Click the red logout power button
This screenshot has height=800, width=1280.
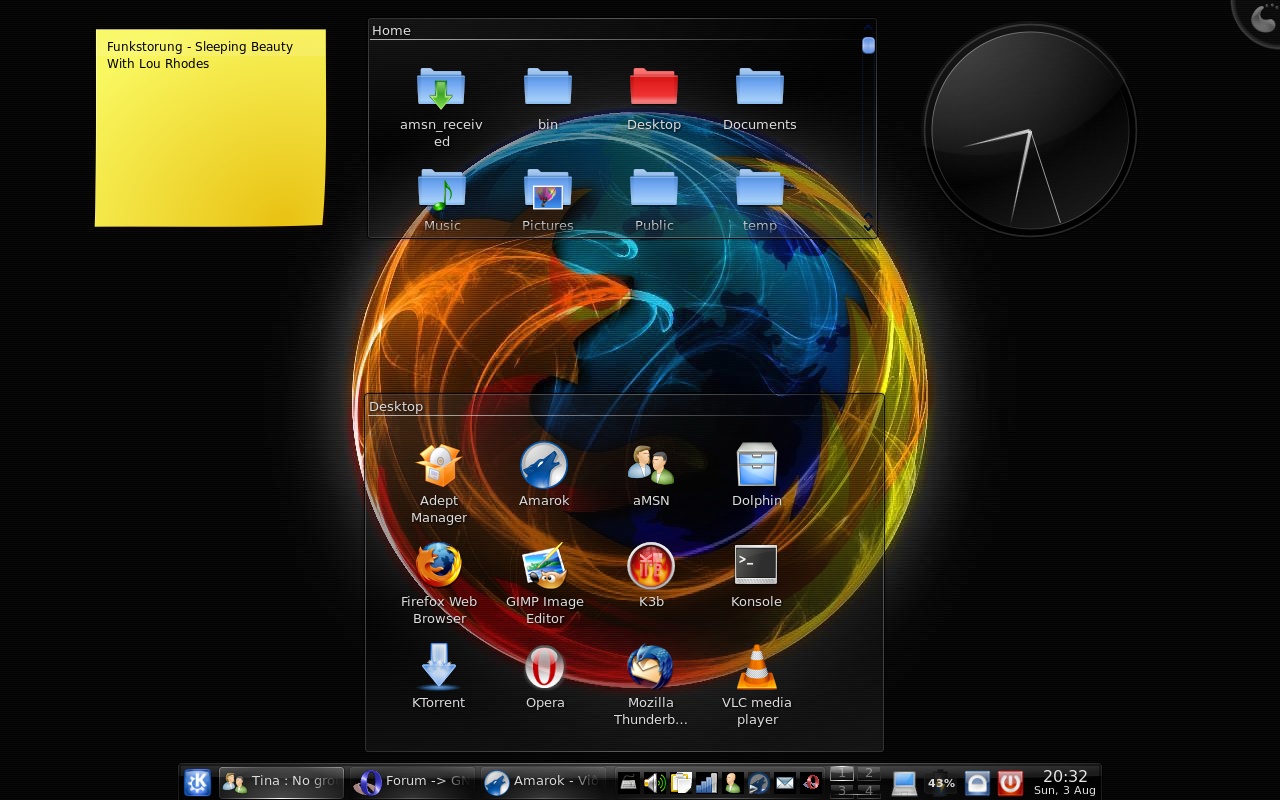(x=1010, y=783)
